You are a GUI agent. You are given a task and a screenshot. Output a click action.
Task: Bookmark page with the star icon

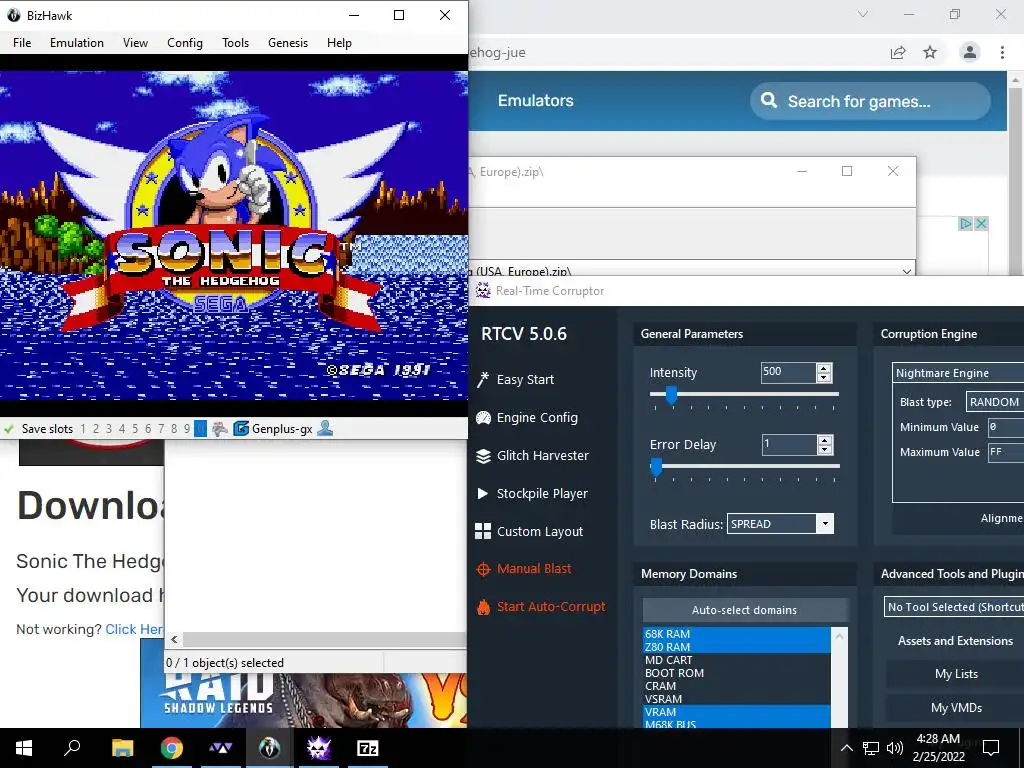(x=930, y=52)
